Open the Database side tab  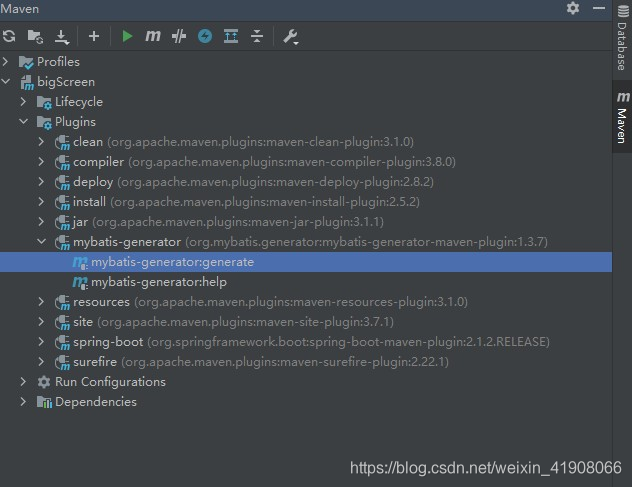[622, 37]
